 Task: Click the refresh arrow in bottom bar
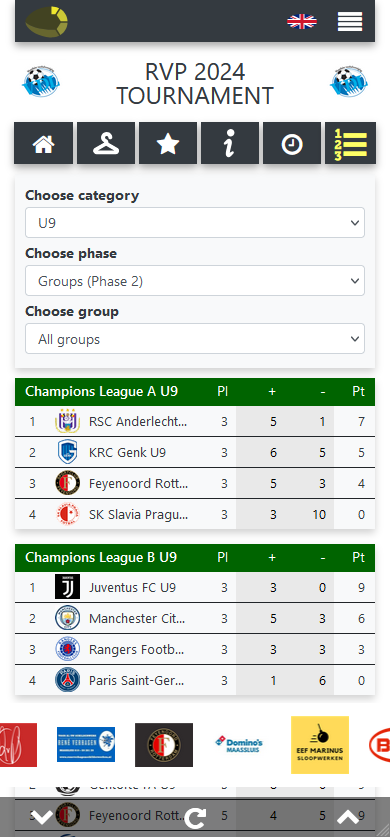click(x=195, y=817)
